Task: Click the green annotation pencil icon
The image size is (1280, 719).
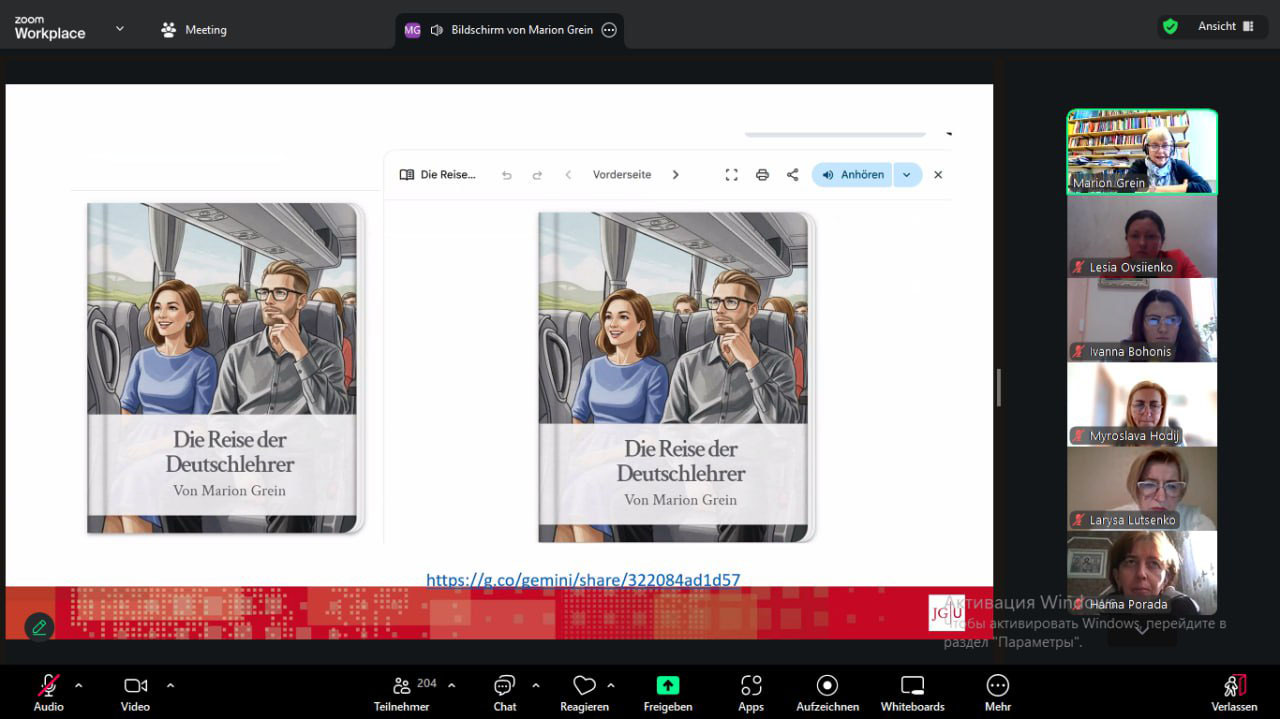Action: (x=39, y=627)
